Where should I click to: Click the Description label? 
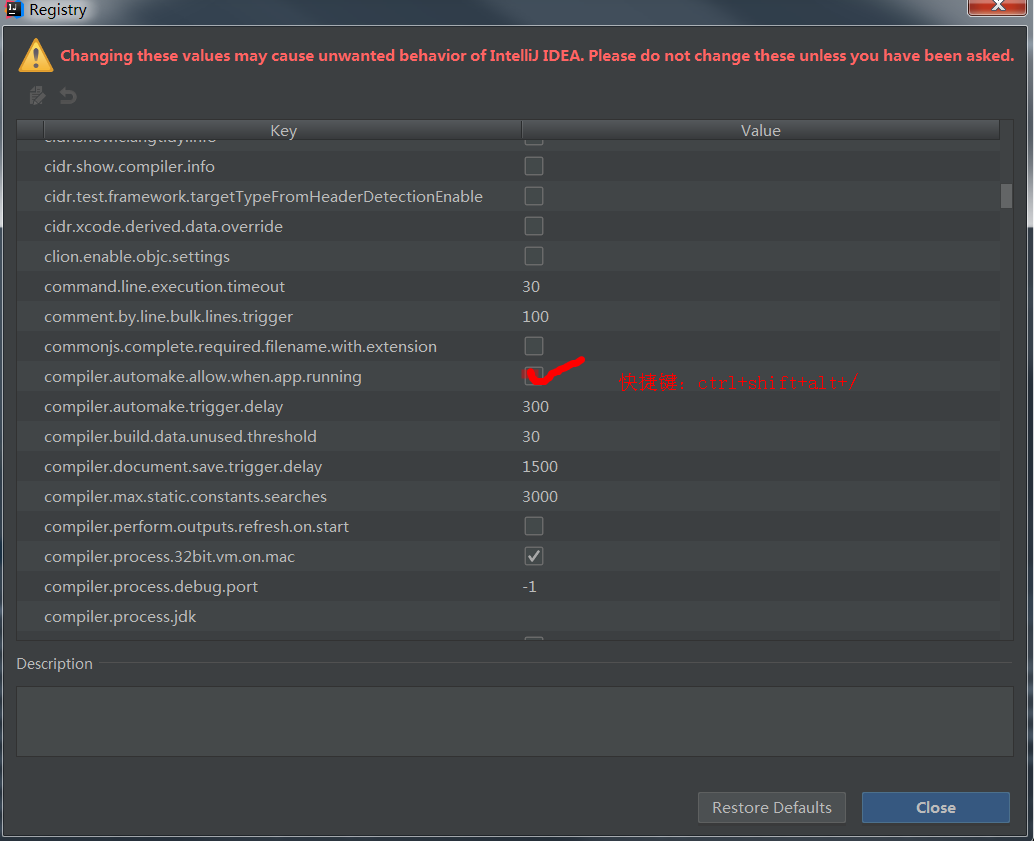pos(54,664)
